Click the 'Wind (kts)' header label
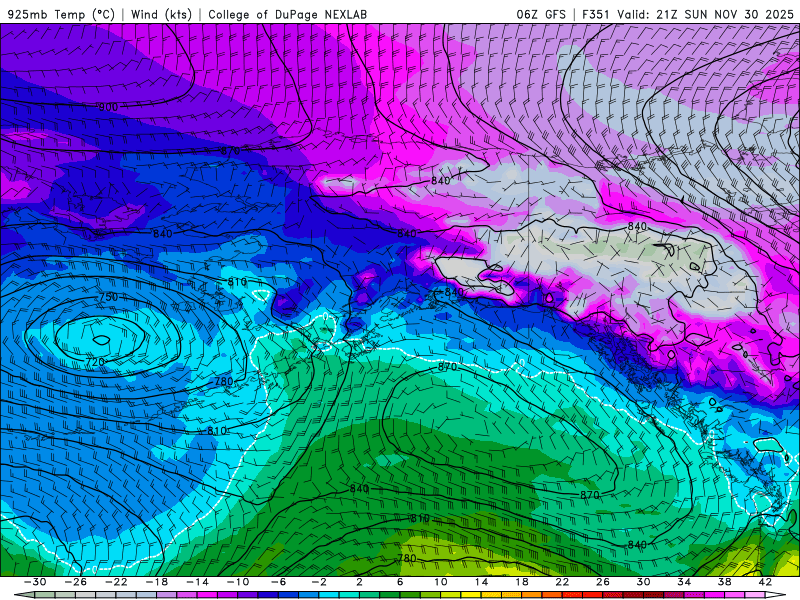The width and height of the screenshot is (800, 600). pyautogui.click(x=161, y=14)
